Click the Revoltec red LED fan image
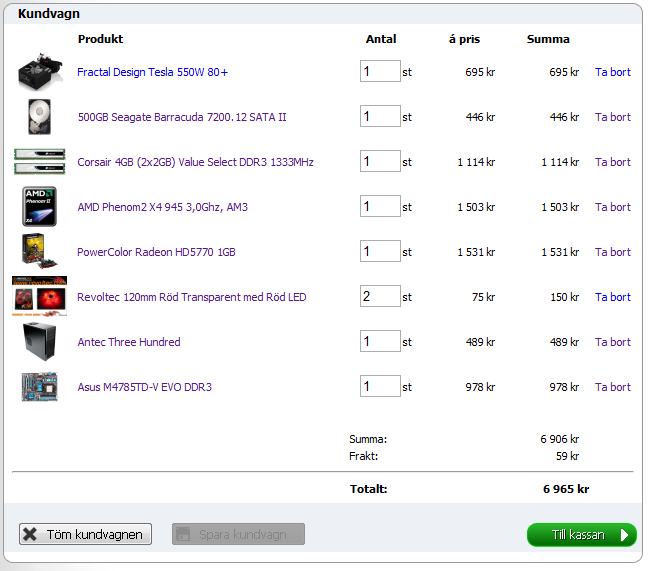654x571 pixels. [40, 297]
